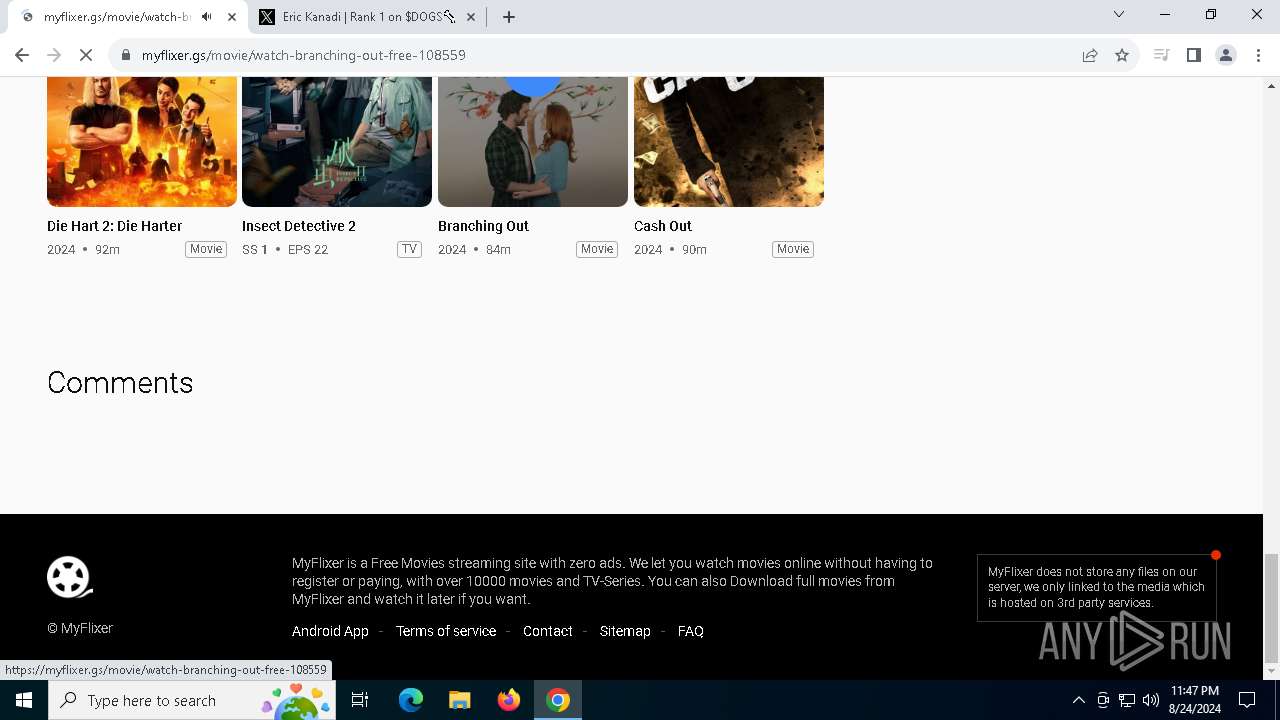1280x720 pixels.
Task: Open the Cash Out poster
Action: (x=729, y=141)
